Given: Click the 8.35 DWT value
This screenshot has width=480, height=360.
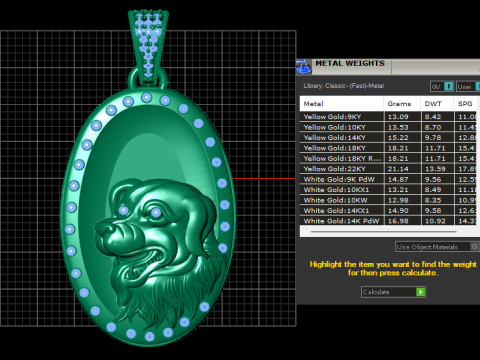Looking at the screenshot, I should pyautogui.click(x=433, y=200).
